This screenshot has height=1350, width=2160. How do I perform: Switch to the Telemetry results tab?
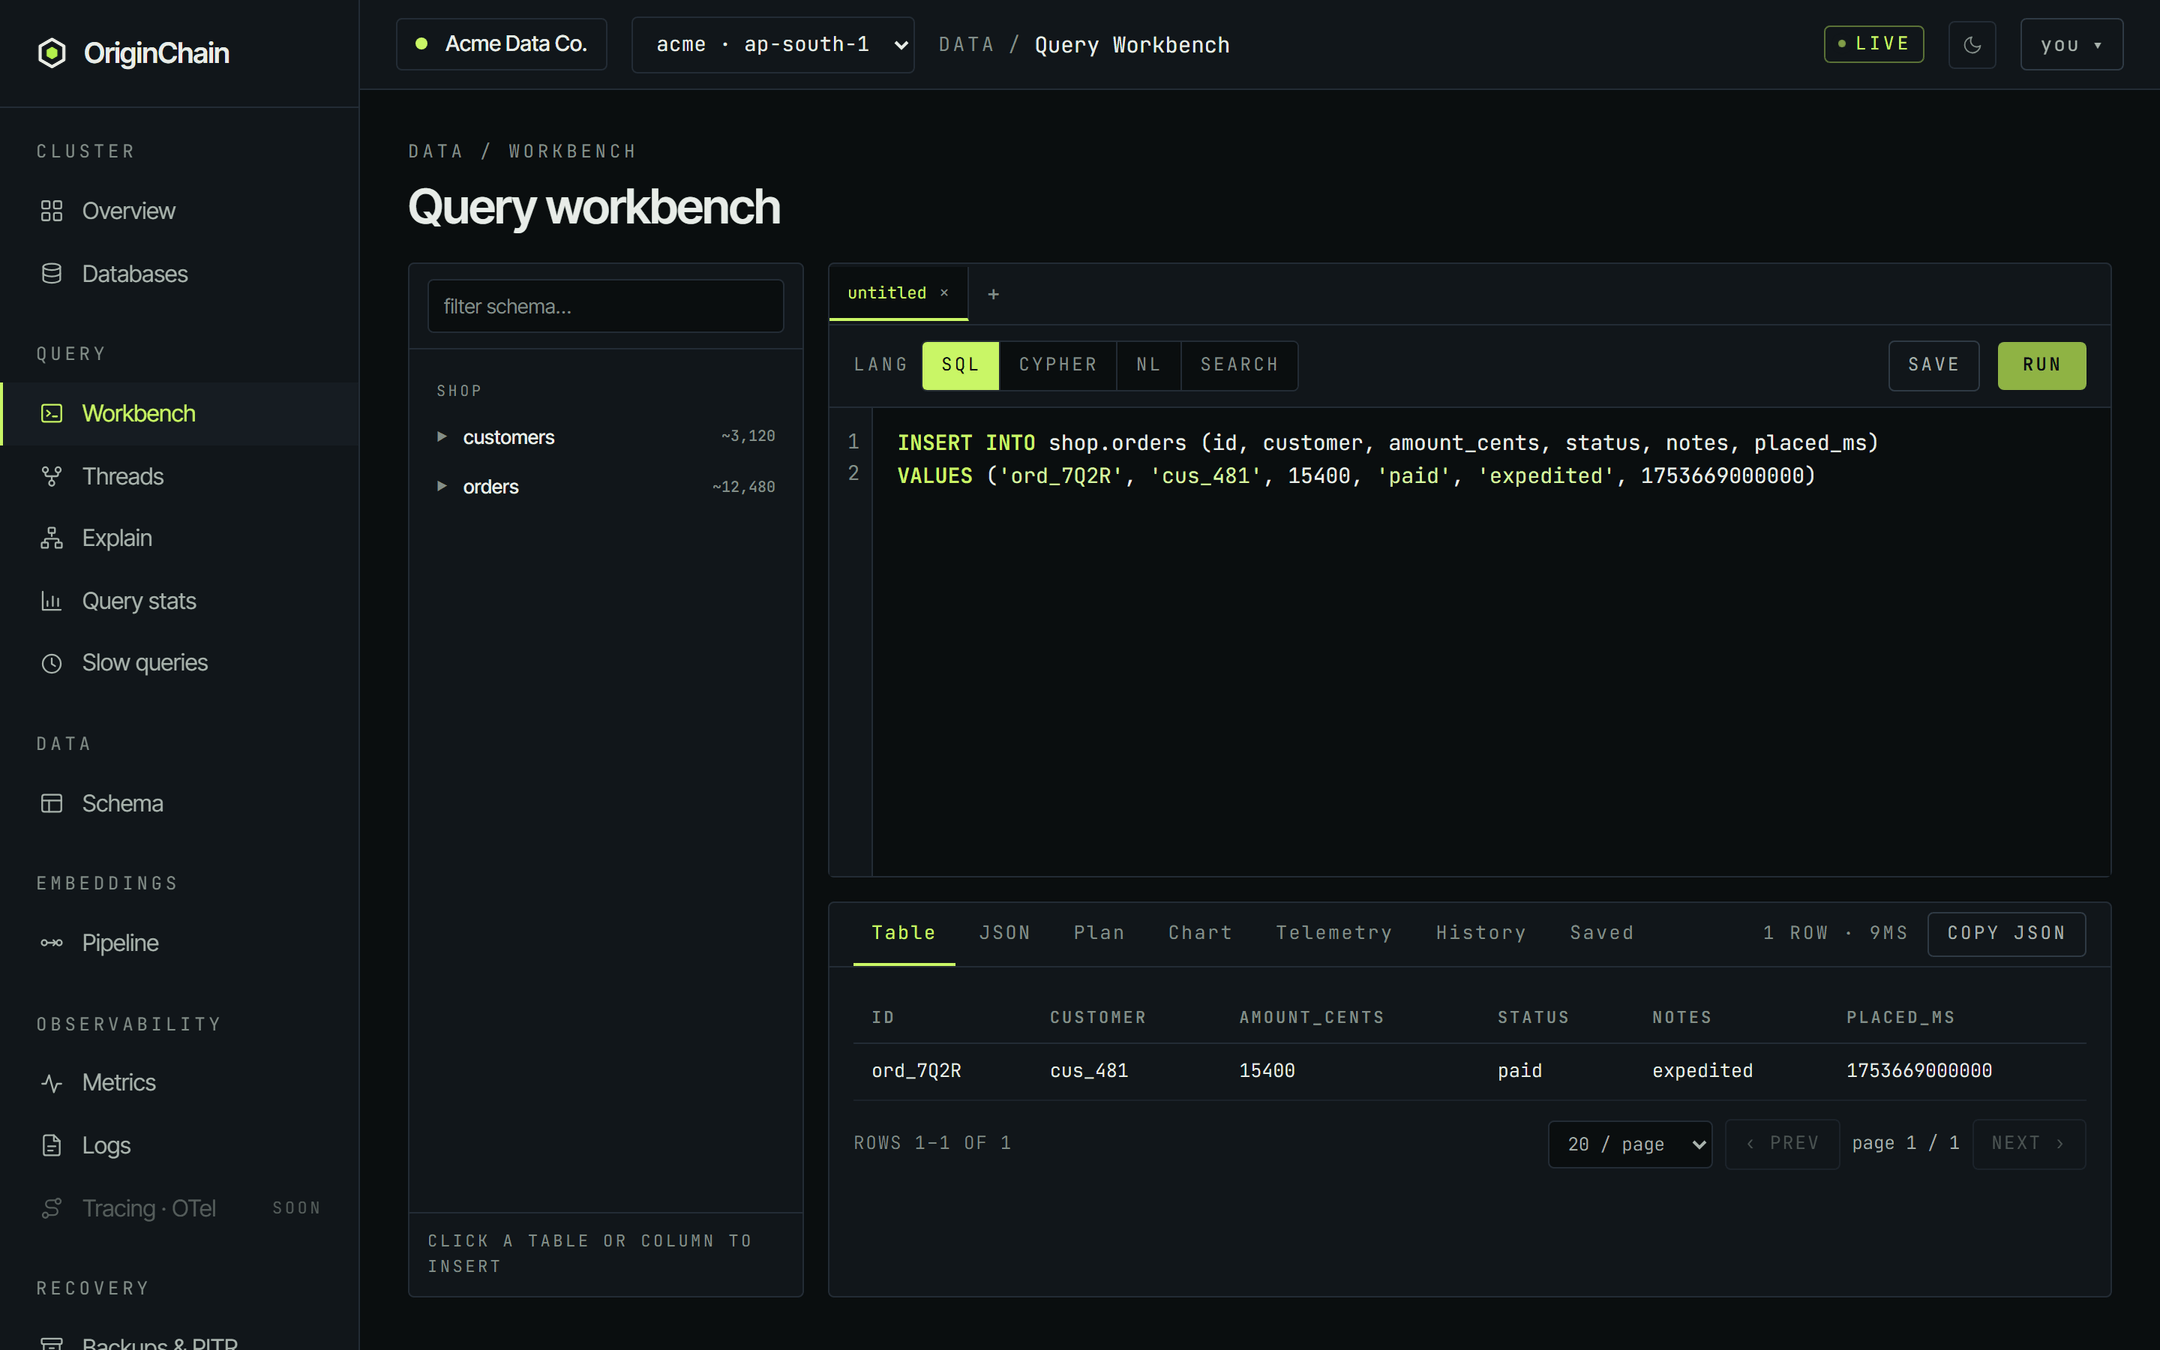(x=1334, y=933)
